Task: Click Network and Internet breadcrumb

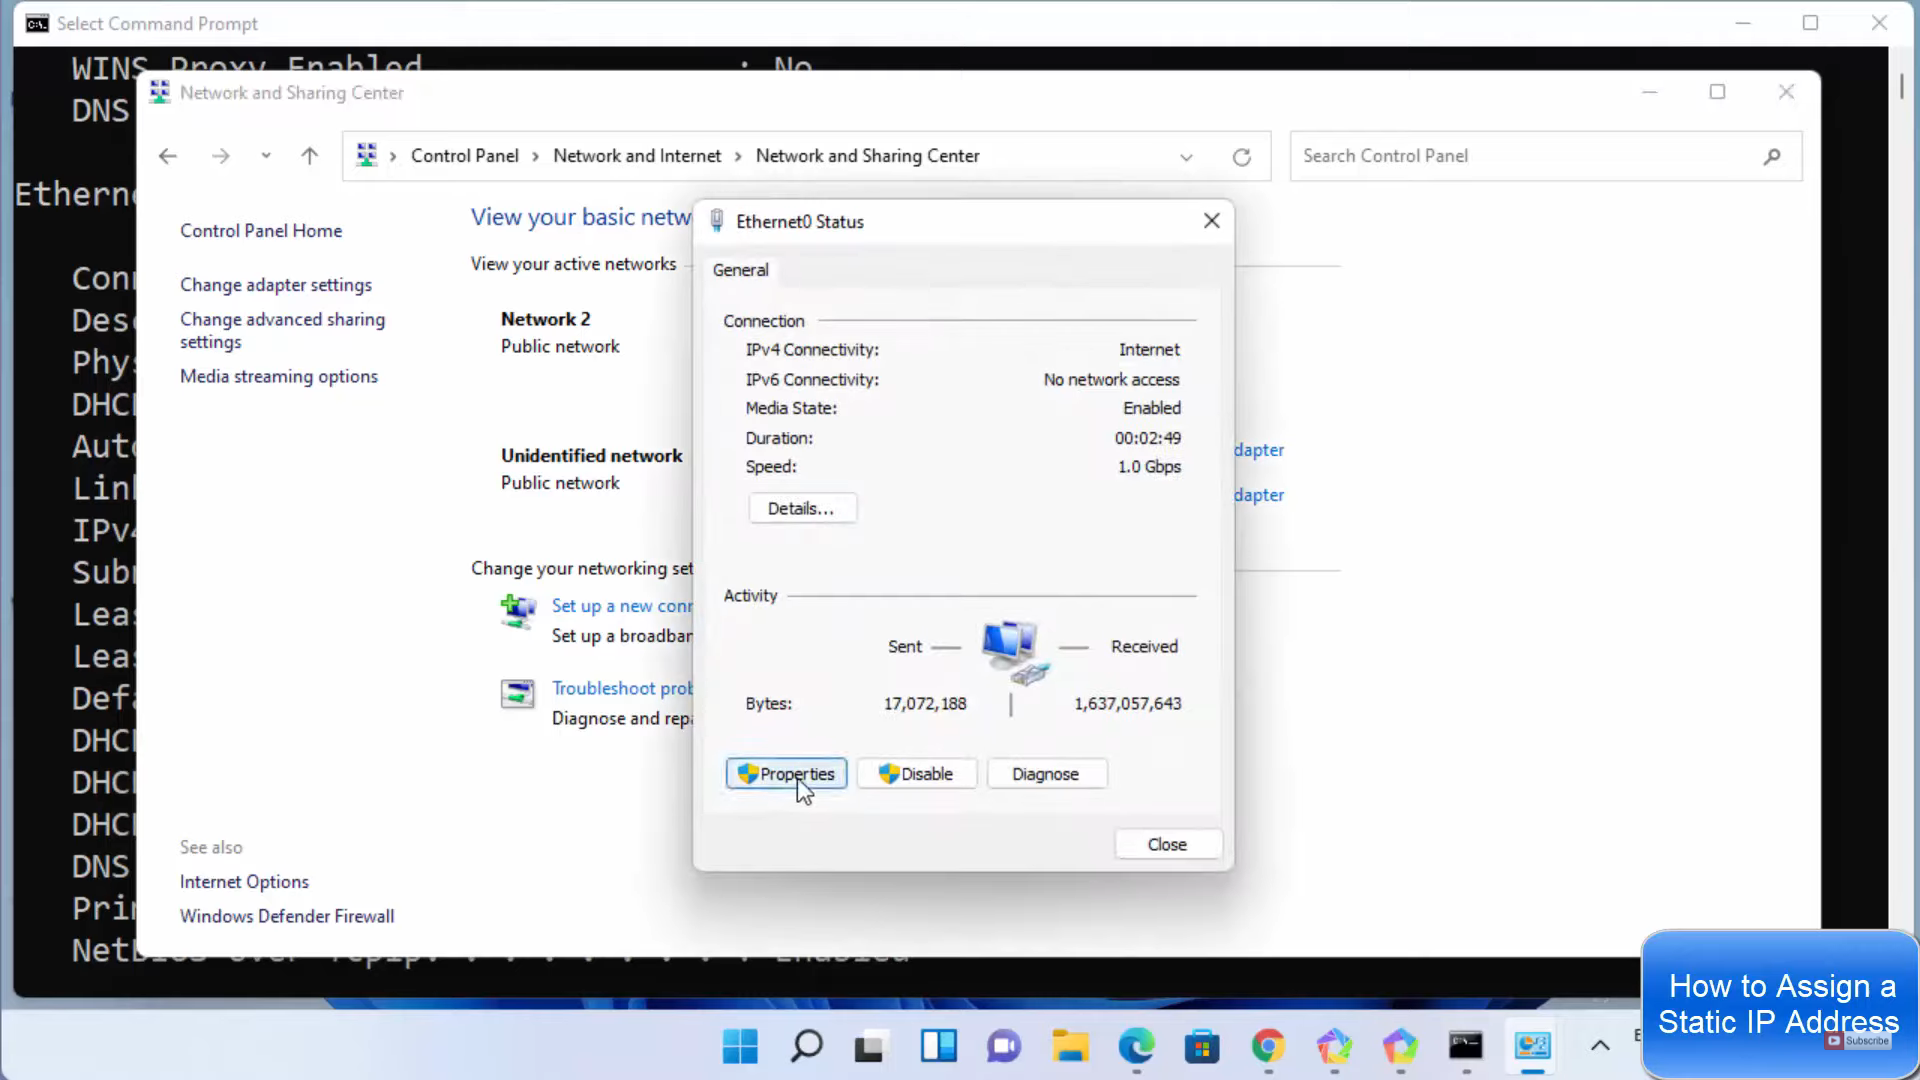Action: click(x=636, y=156)
